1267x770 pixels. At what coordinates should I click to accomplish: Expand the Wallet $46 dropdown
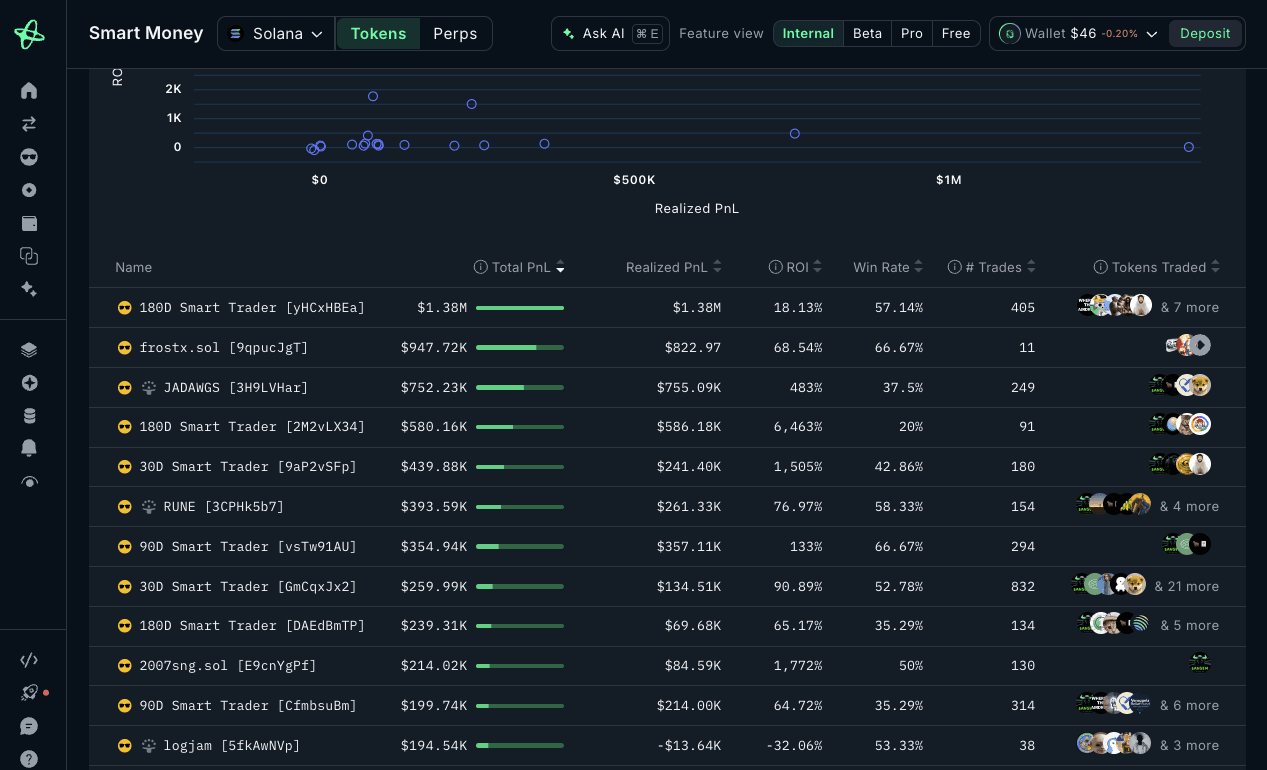(x=1078, y=34)
